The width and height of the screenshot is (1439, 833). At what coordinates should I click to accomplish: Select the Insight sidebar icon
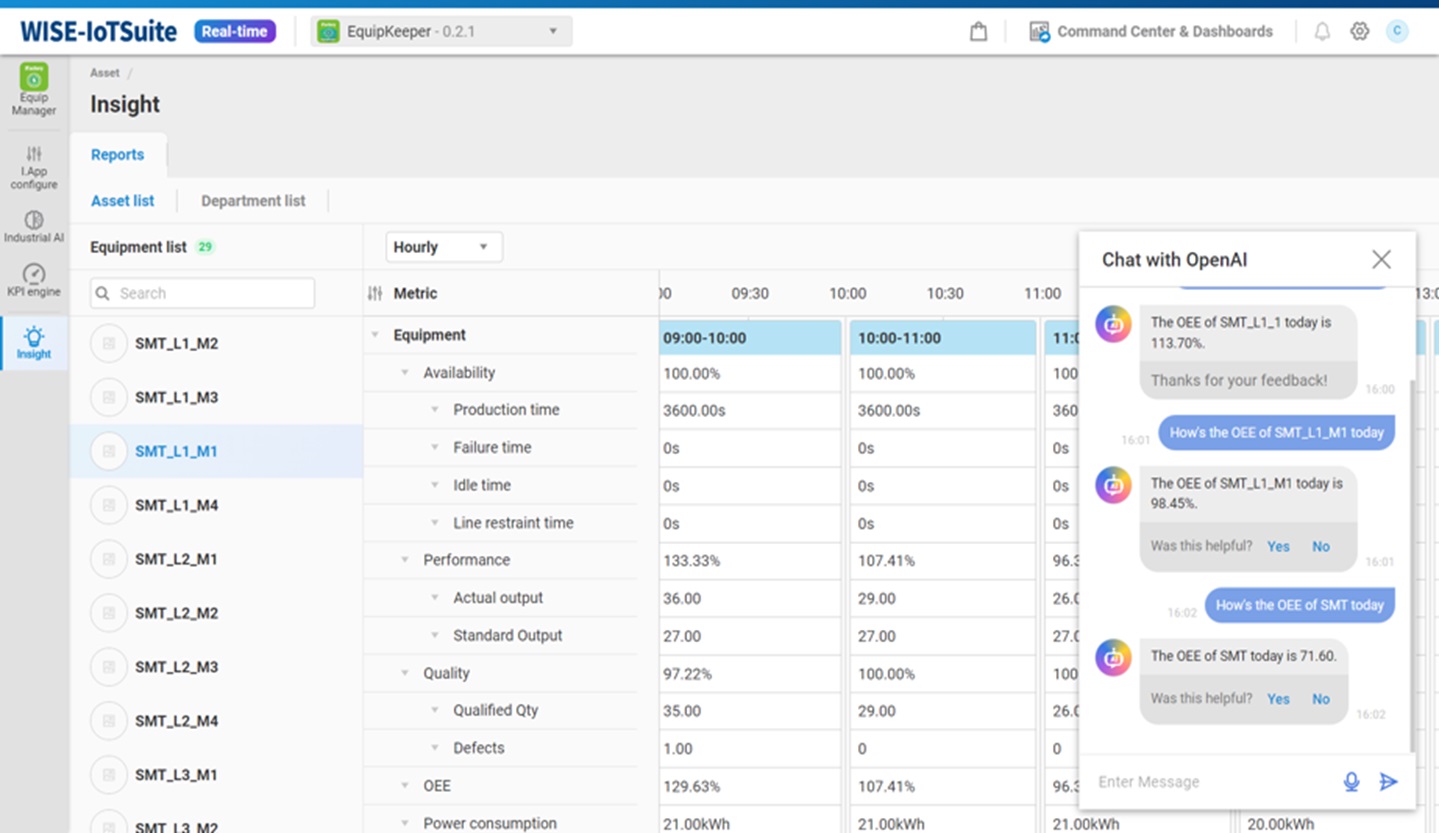pos(34,342)
